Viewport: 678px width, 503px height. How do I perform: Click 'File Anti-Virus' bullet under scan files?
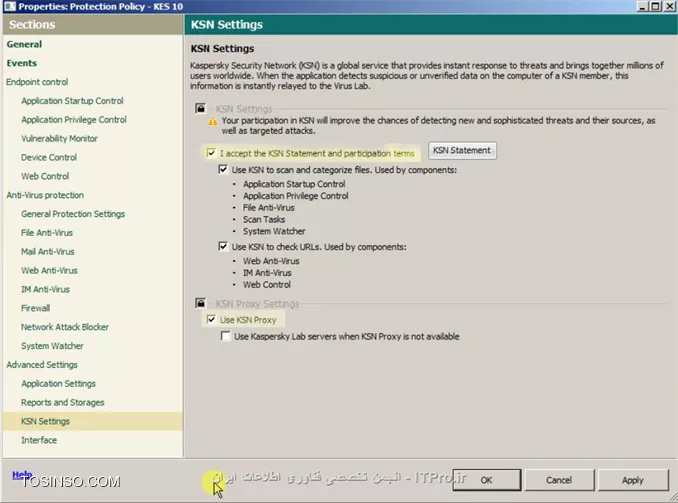[x=269, y=208]
